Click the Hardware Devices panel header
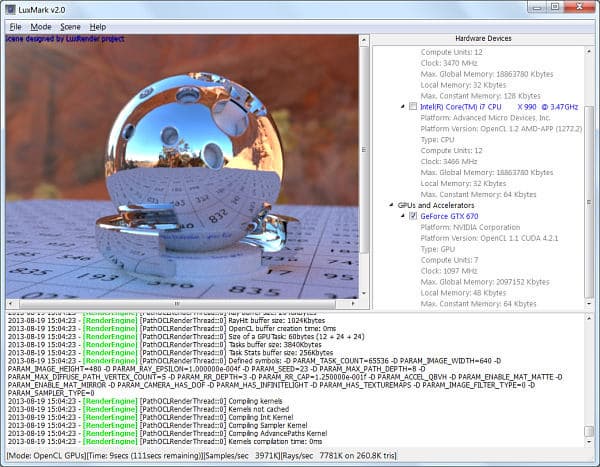Screen dimensions: 600x467 (x=483, y=38)
